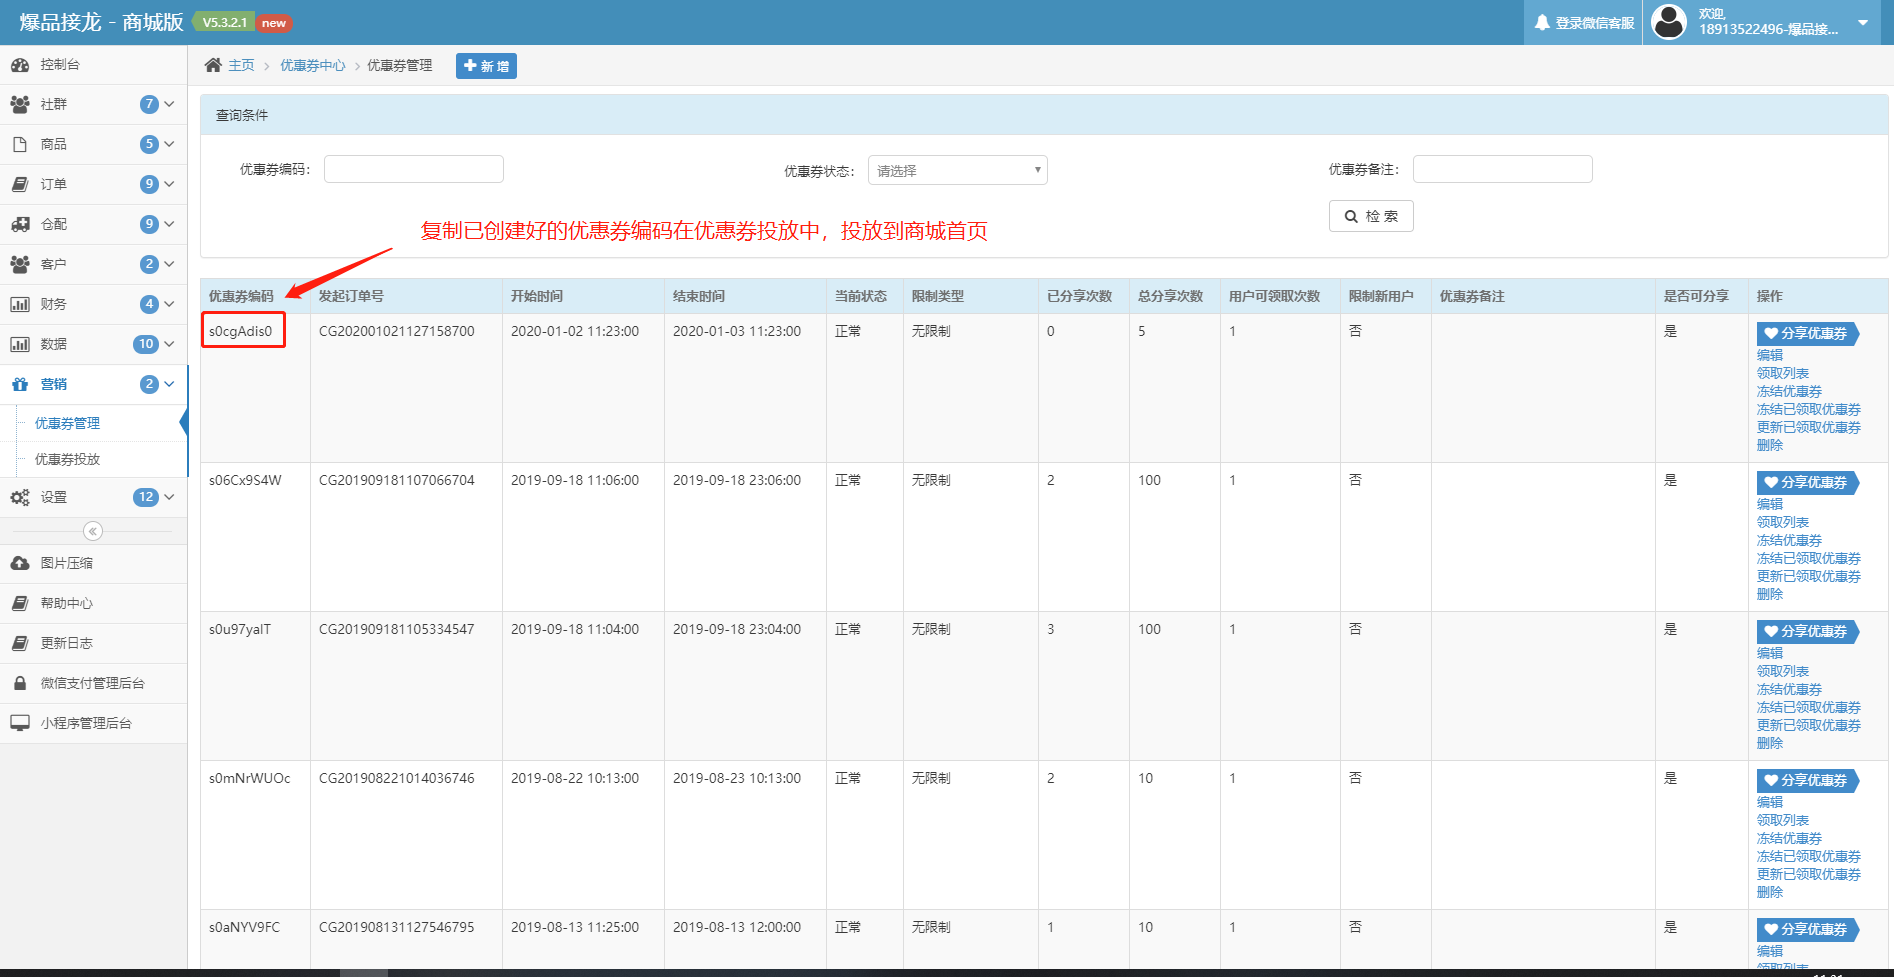The width and height of the screenshot is (1894, 977).
Task: Open the 更新日志 menu item
Action: [x=94, y=643]
